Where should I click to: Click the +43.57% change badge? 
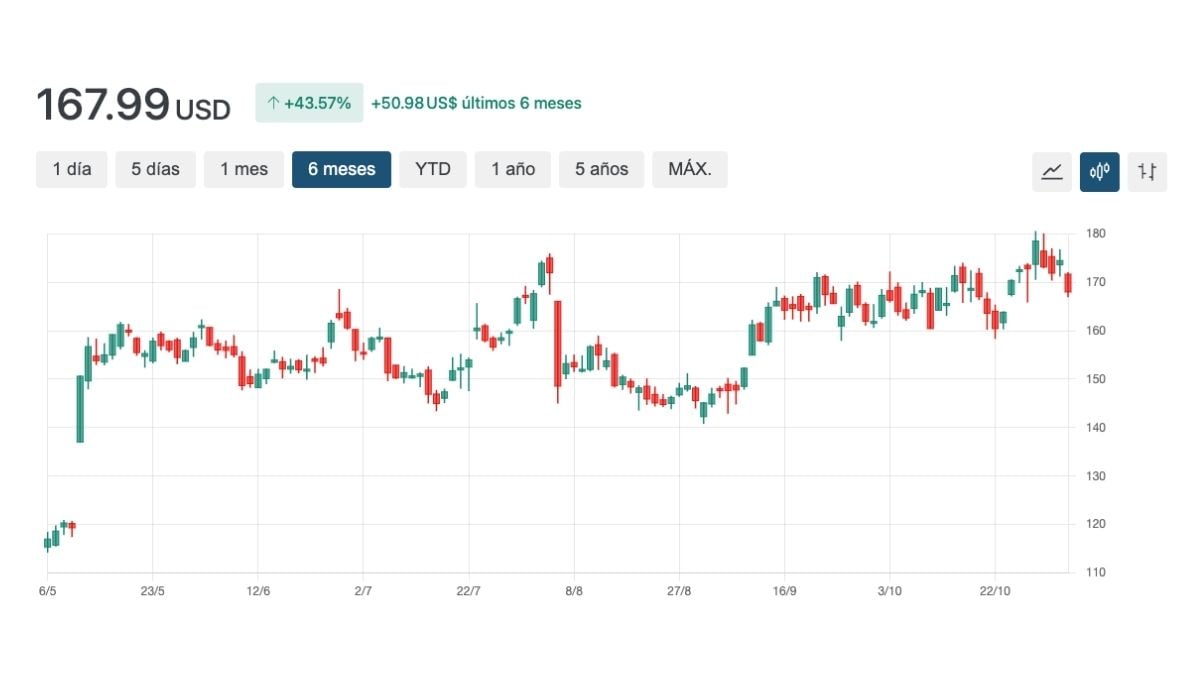pyautogui.click(x=309, y=103)
